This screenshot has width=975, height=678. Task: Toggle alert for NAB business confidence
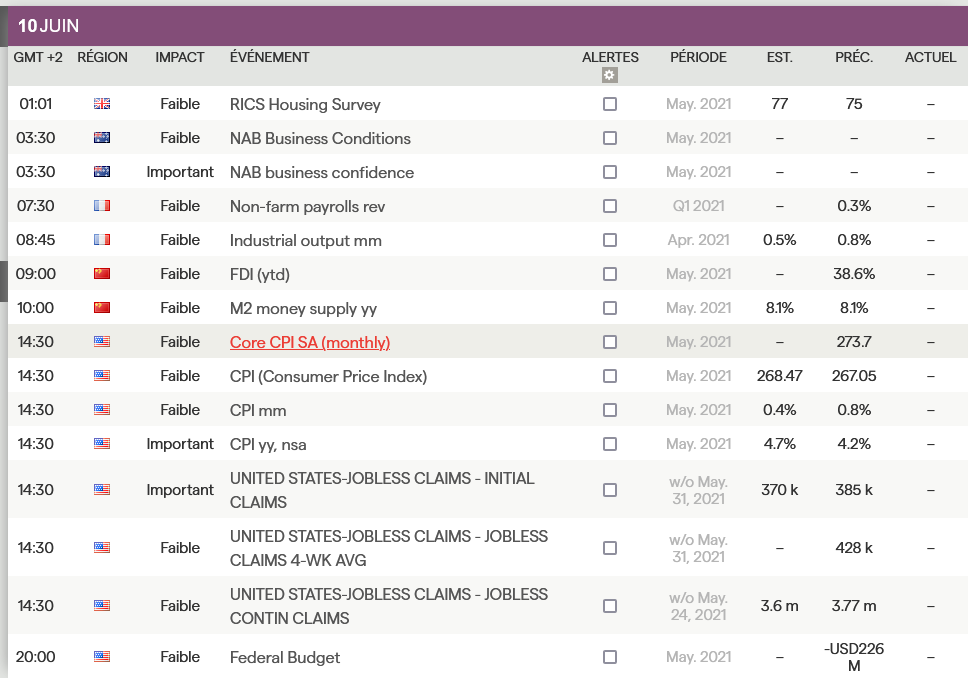point(610,172)
